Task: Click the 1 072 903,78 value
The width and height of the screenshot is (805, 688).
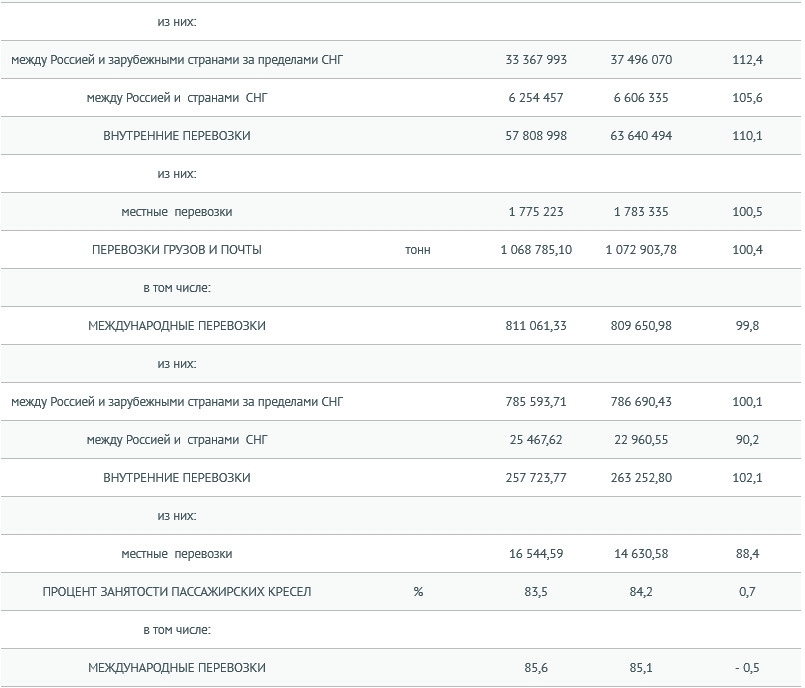Action: coord(641,250)
